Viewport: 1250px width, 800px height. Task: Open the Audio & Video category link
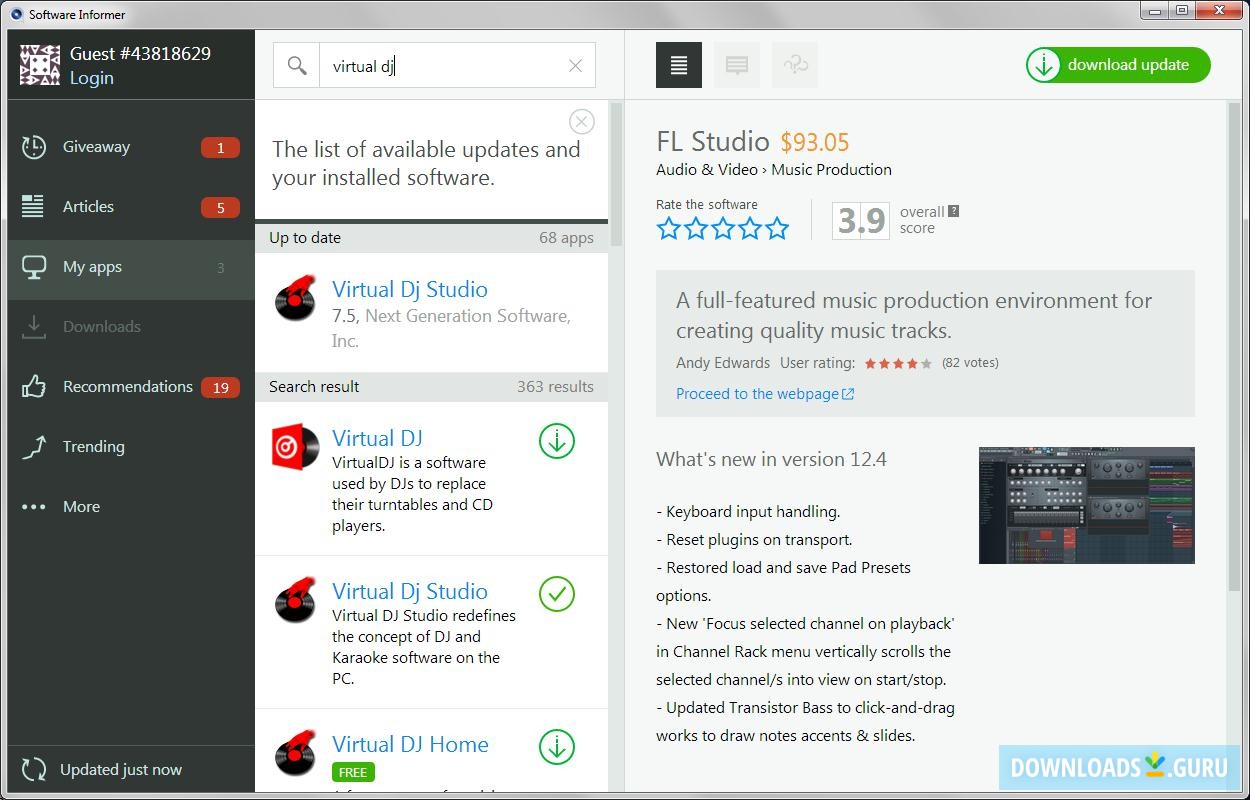(x=707, y=170)
